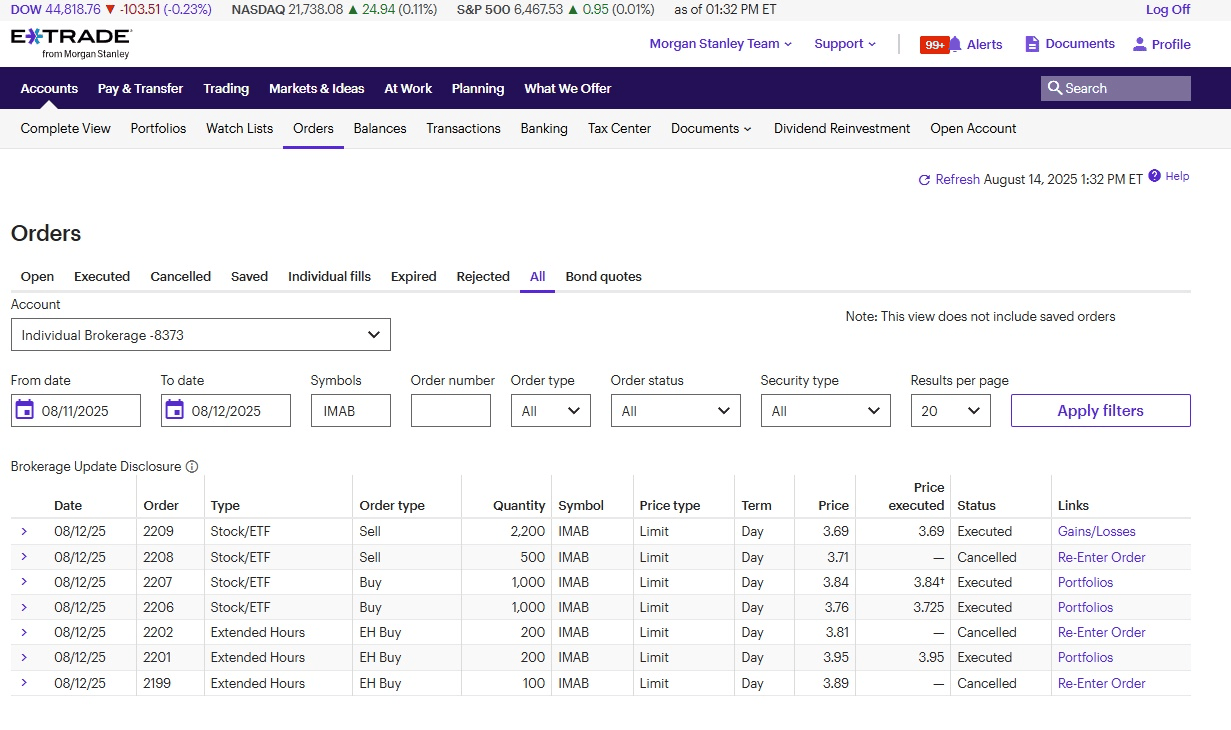
Task: Click Brokerage Update Disclosure info icon
Action: pyautogui.click(x=192, y=467)
